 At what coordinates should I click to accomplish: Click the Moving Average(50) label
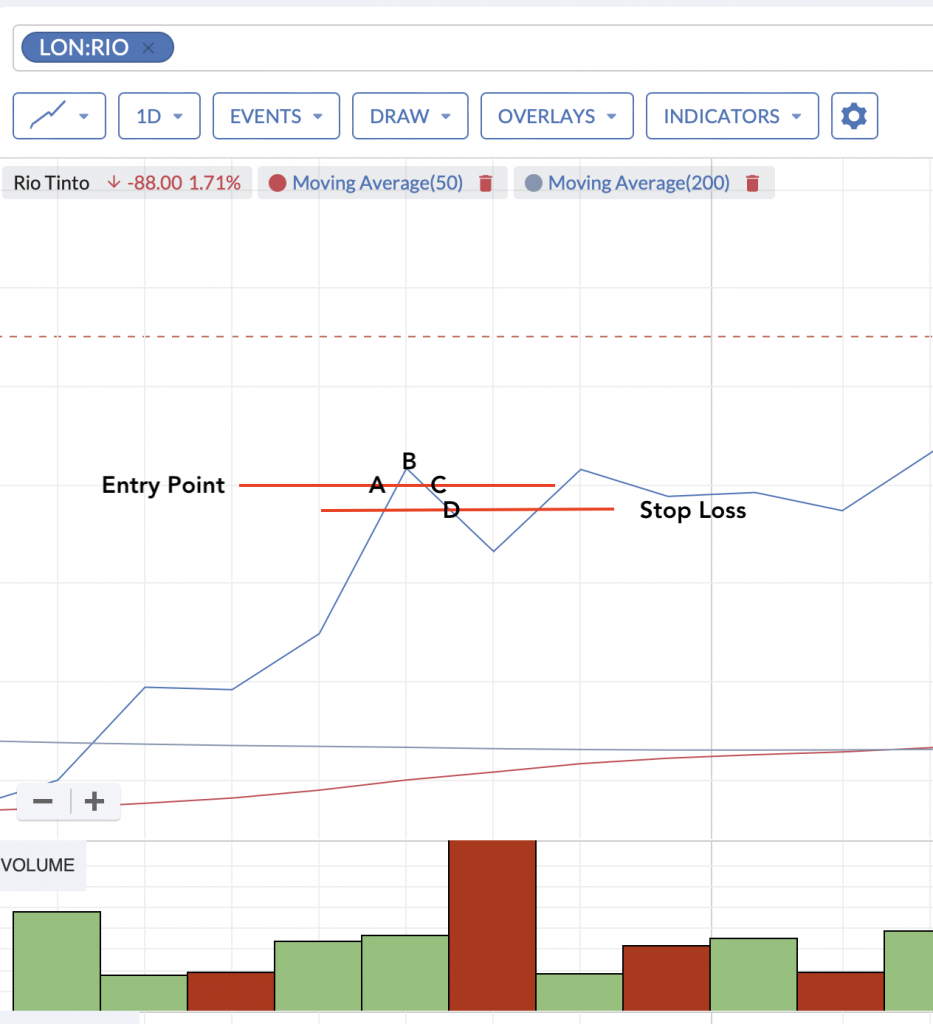377,183
